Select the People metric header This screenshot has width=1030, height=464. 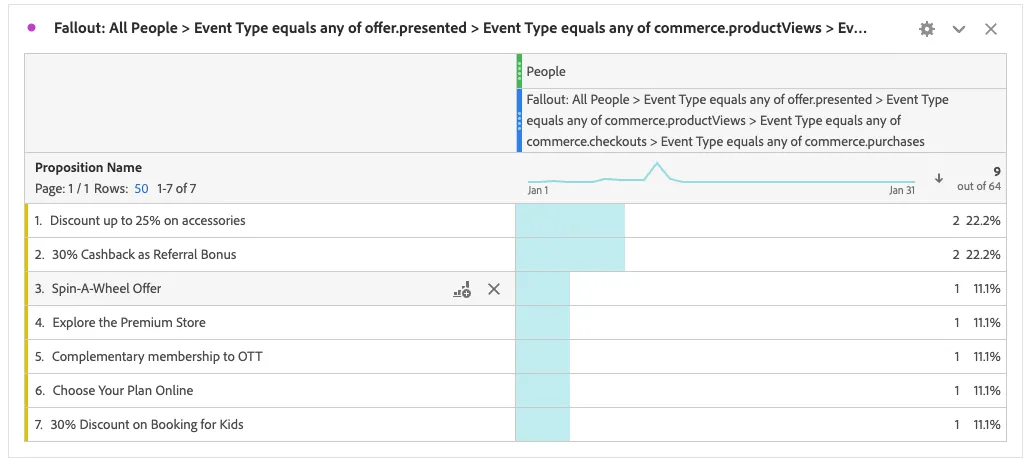click(546, 72)
